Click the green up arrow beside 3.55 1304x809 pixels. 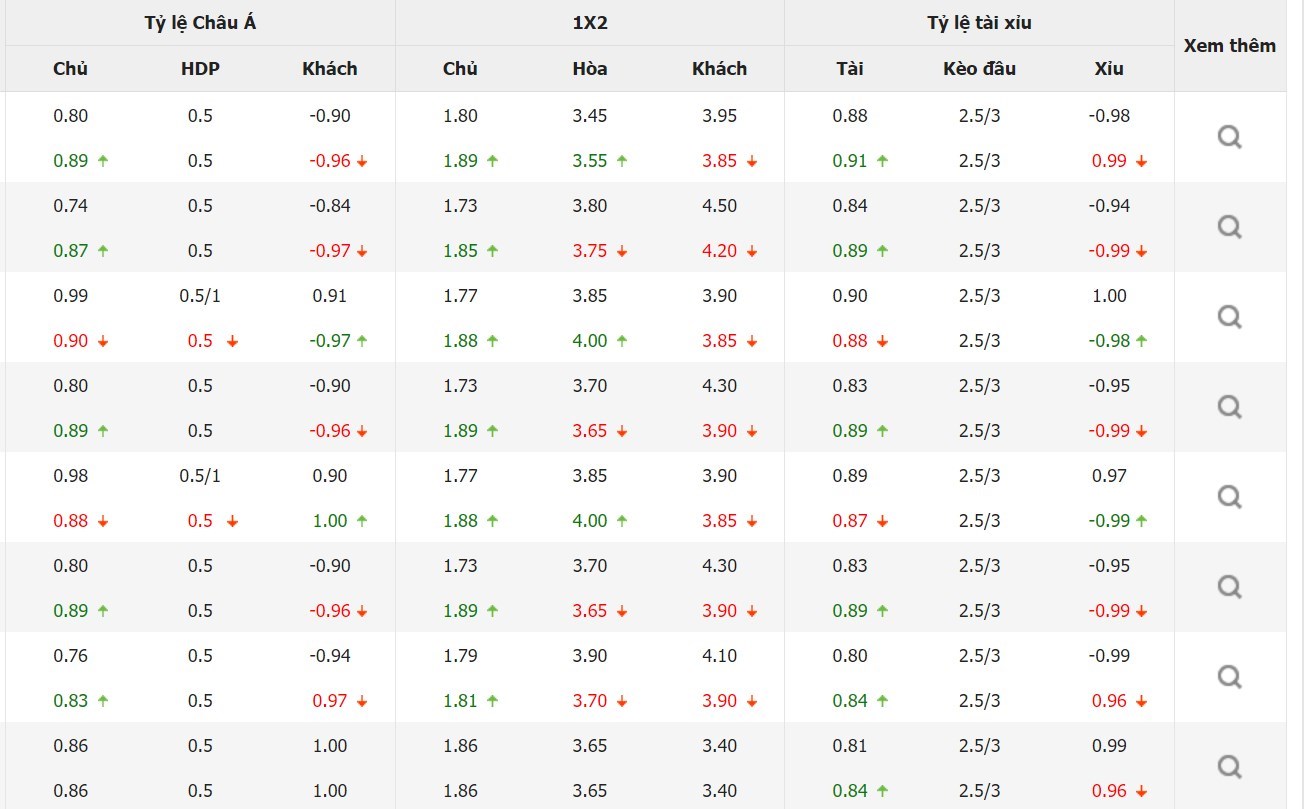pyautogui.click(x=622, y=161)
